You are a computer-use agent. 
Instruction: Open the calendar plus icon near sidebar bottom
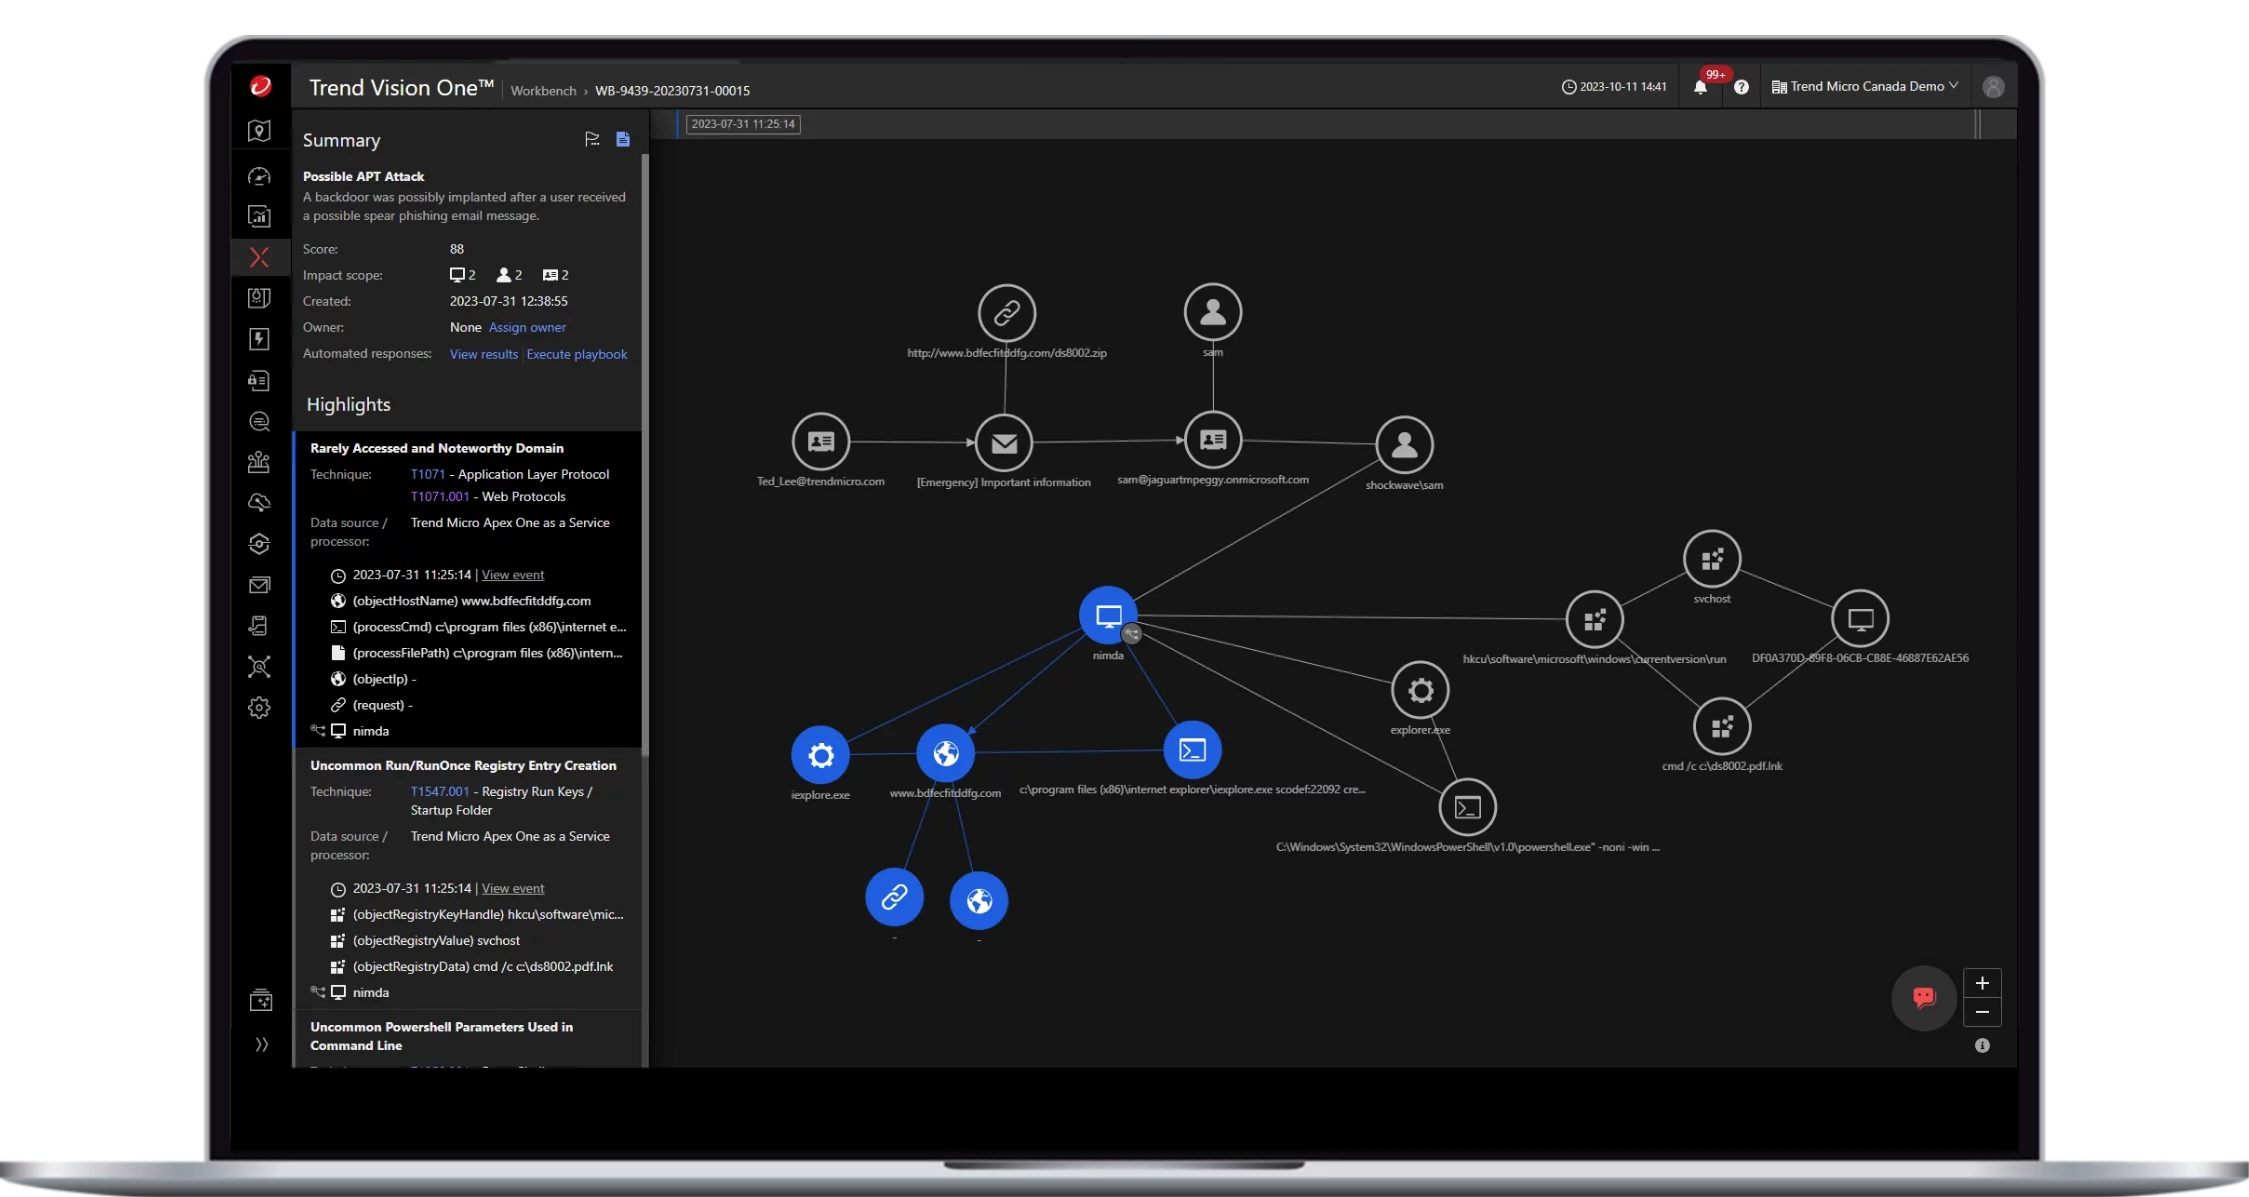click(261, 1000)
